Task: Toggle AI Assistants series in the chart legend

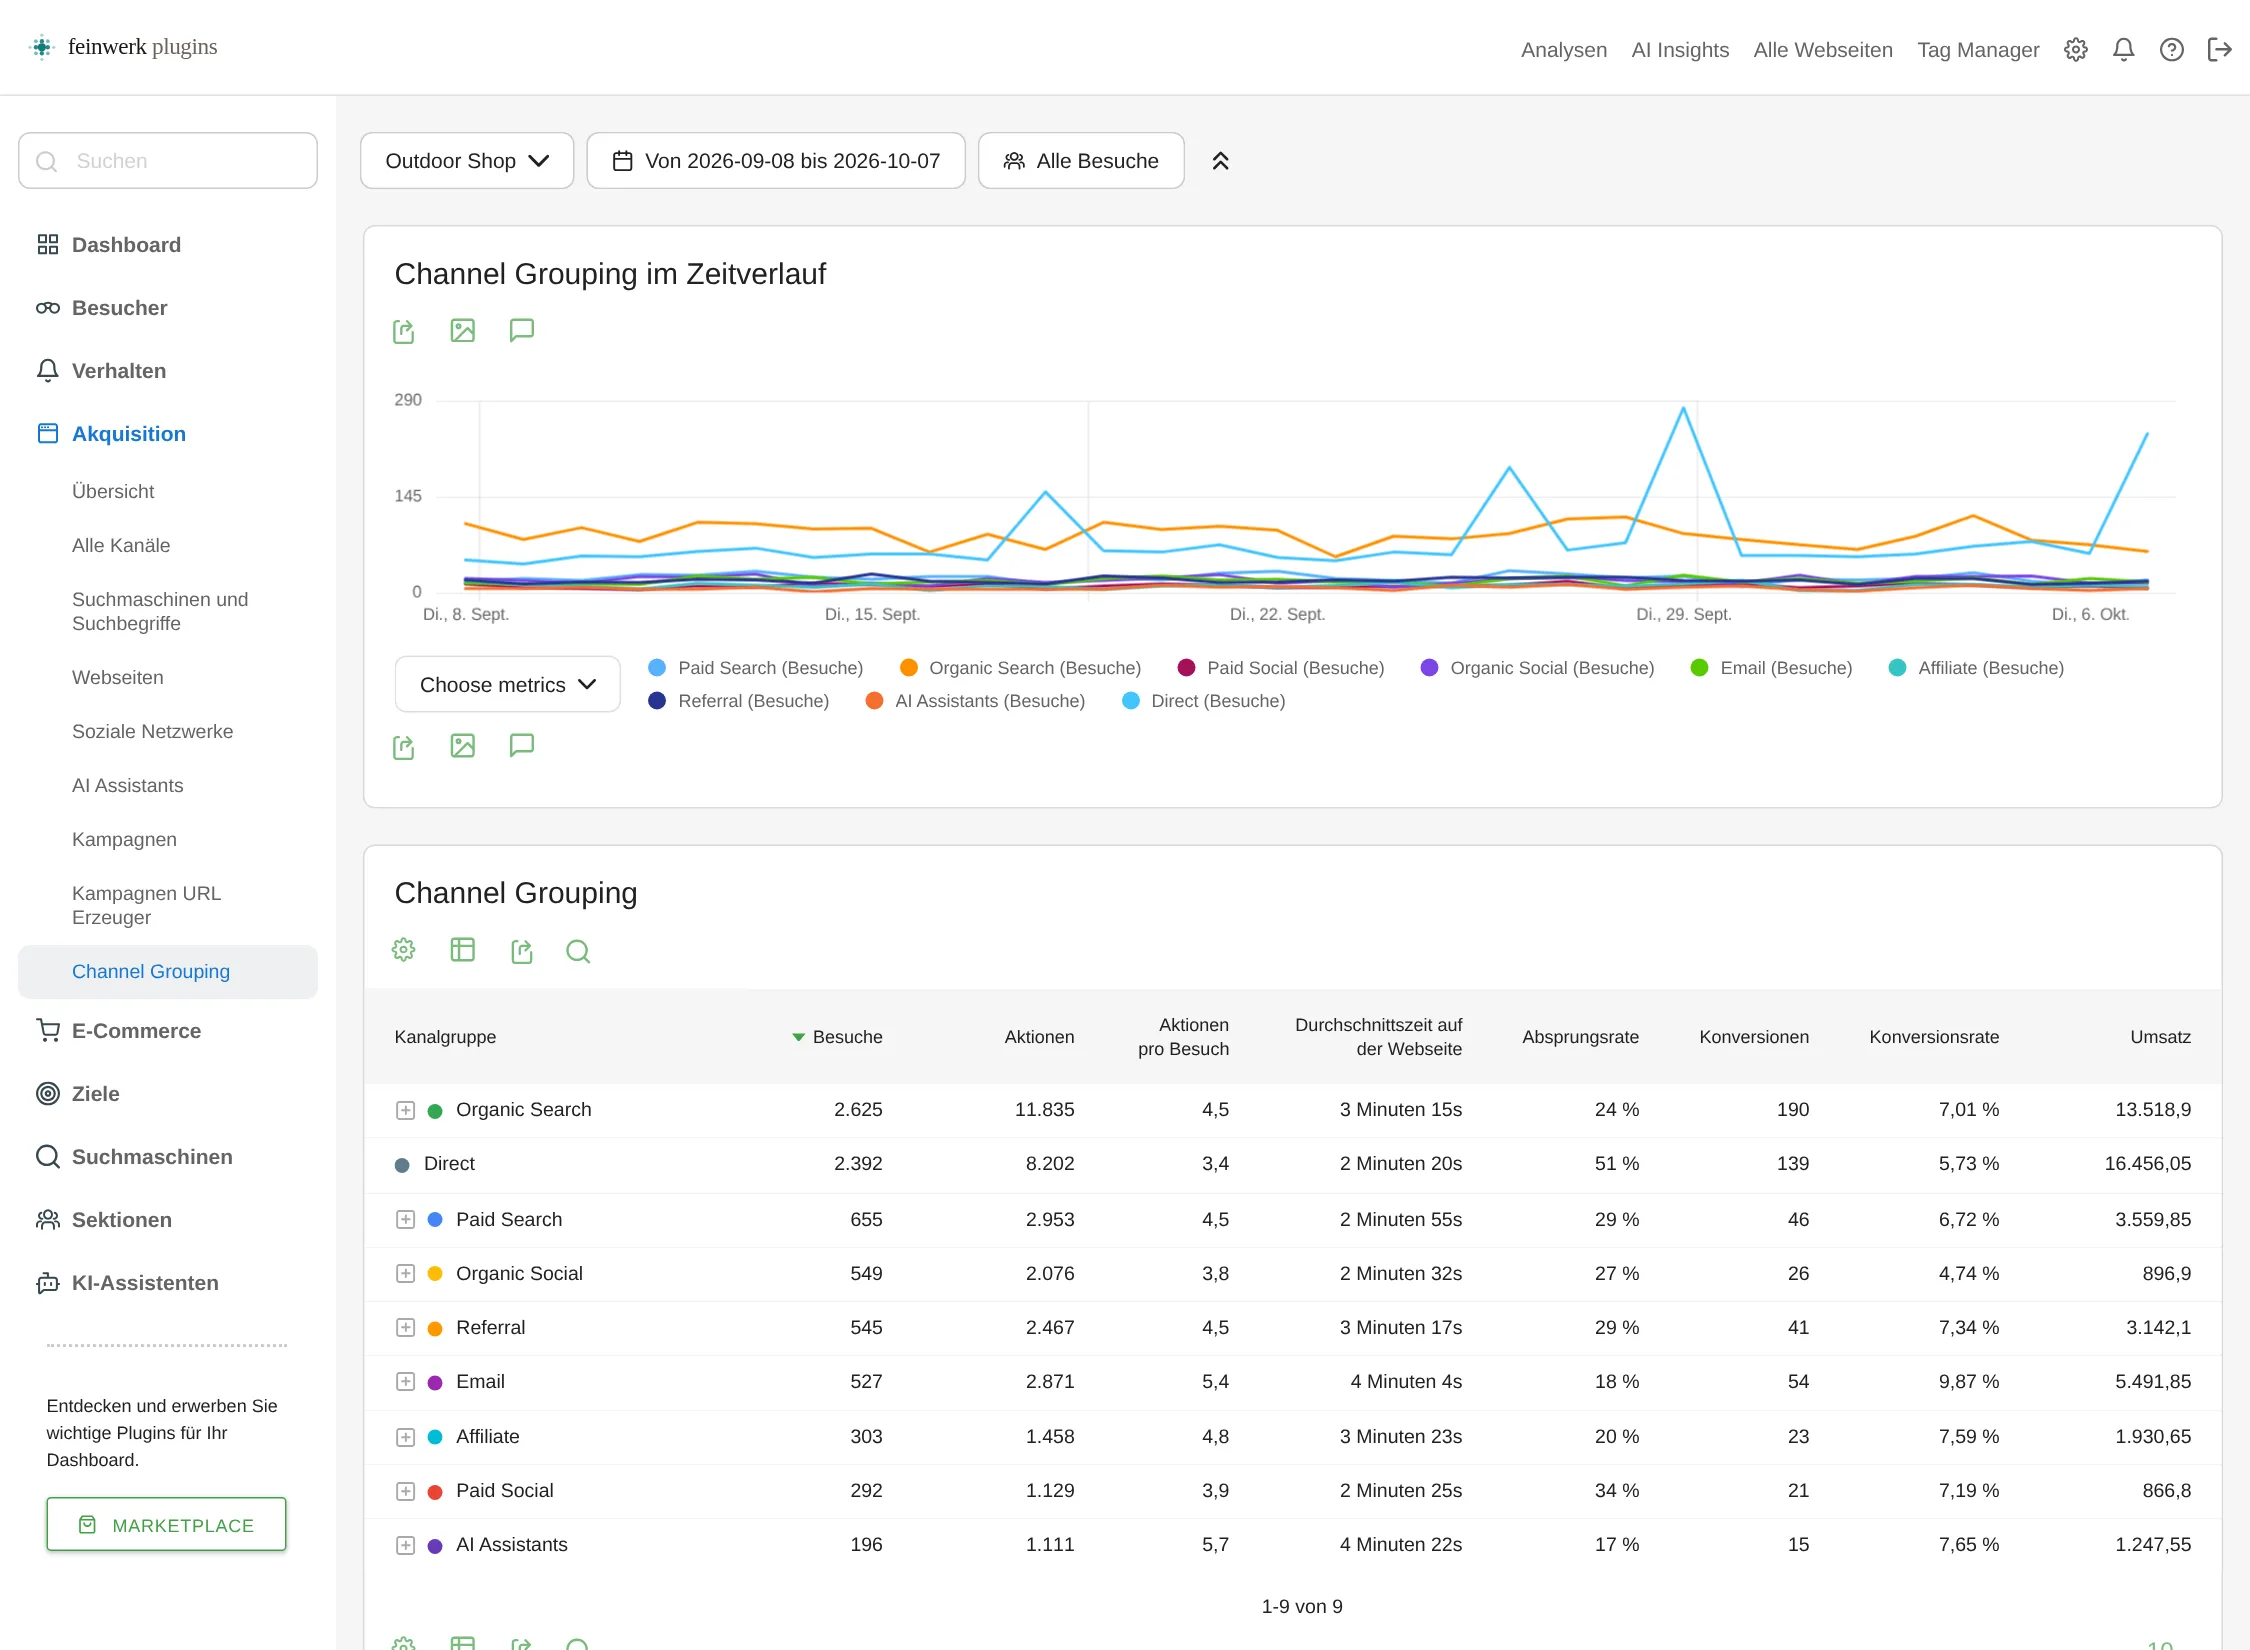Action: click(x=975, y=701)
